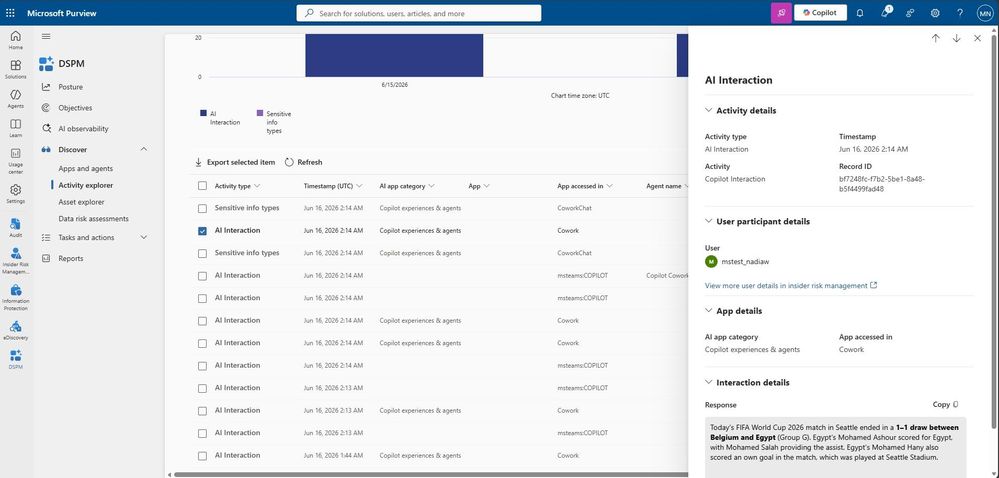Check the AI Interaction 1:44 AM row checkbox
999x478 pixels.
pyautogui.click(x=203, y=456)
